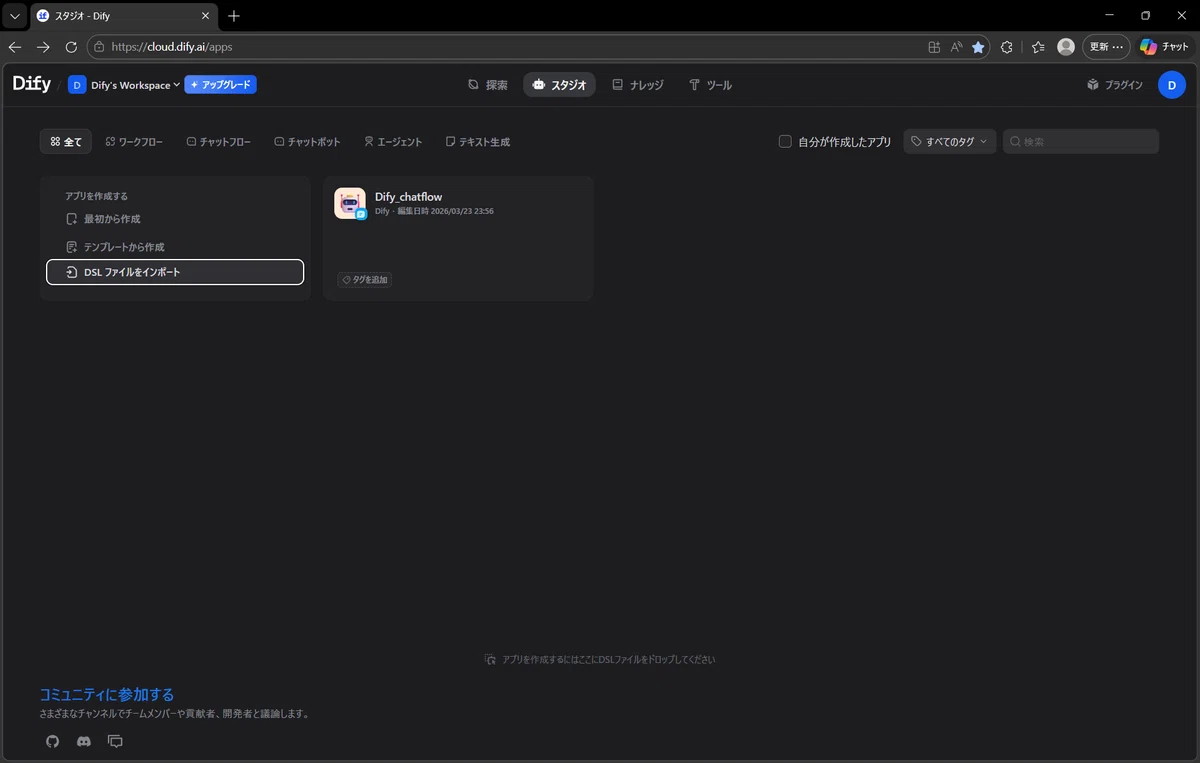1200x763 pixels.
Task: Click the read aloud icon in address bar
Action: coord(956,47)
